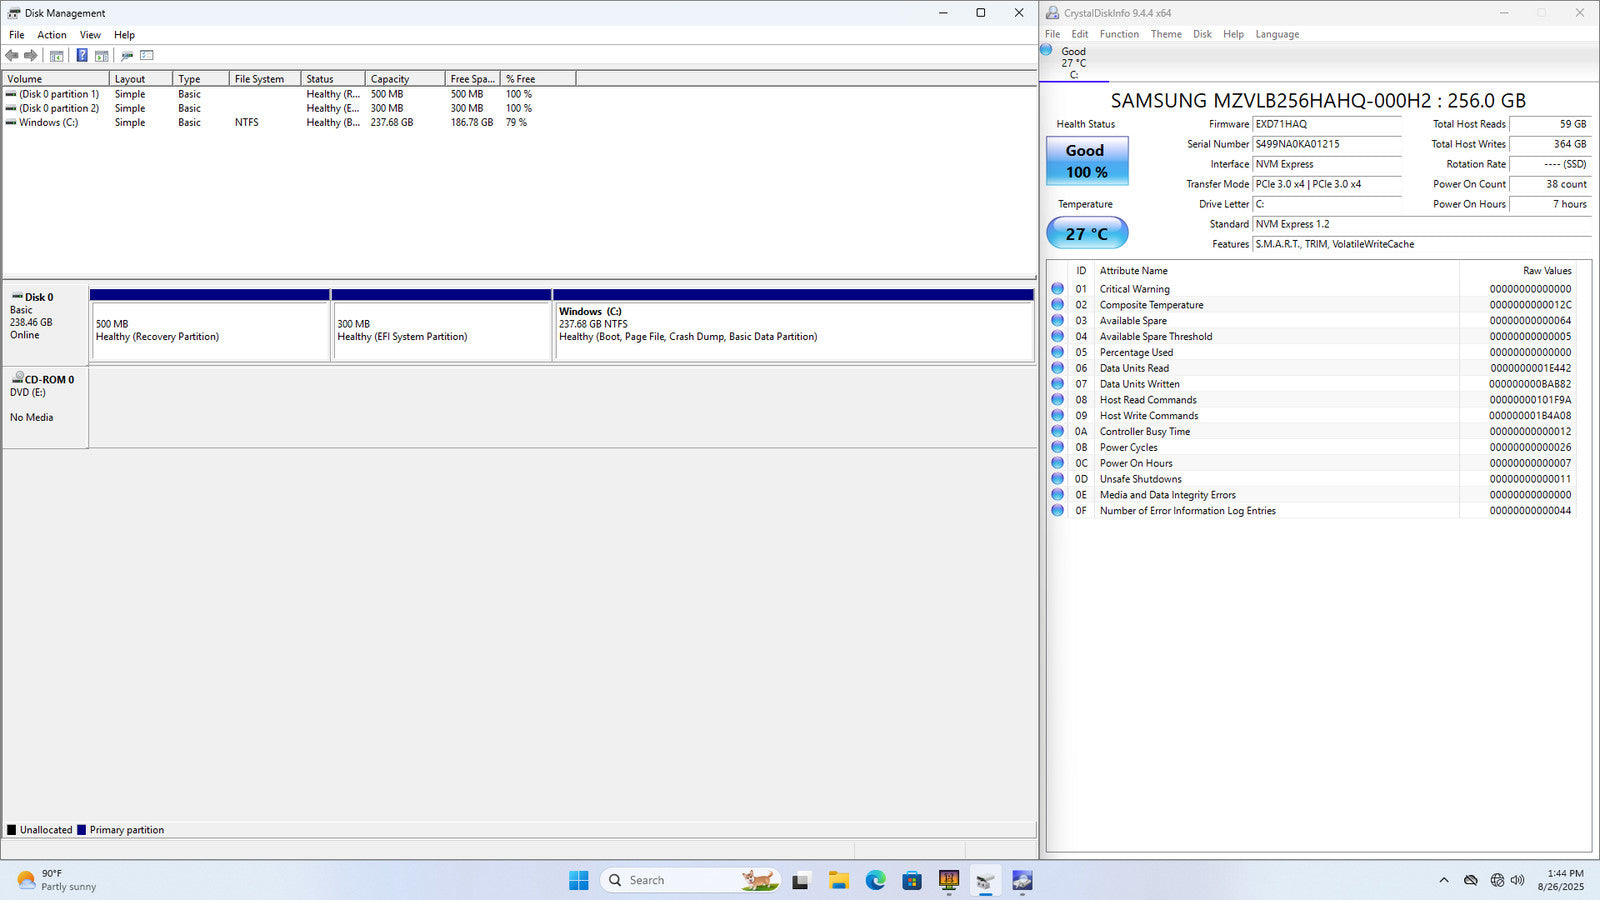Image resolution: width=1600 pixels, height=900 pixels.
Task: Open the View menu in Disk Management
Action: click(x=90, y=35)
